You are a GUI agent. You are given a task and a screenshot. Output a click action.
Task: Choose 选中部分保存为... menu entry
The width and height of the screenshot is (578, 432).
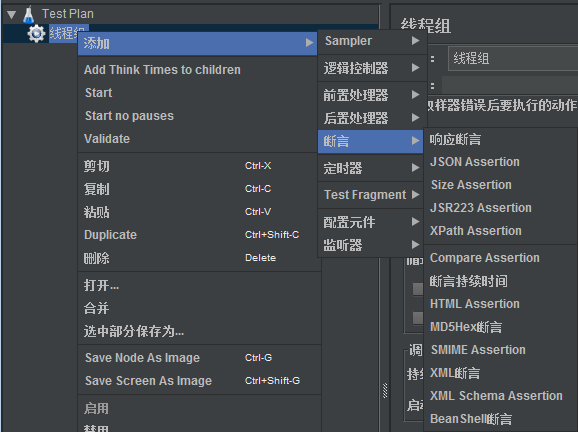(199, 331)
